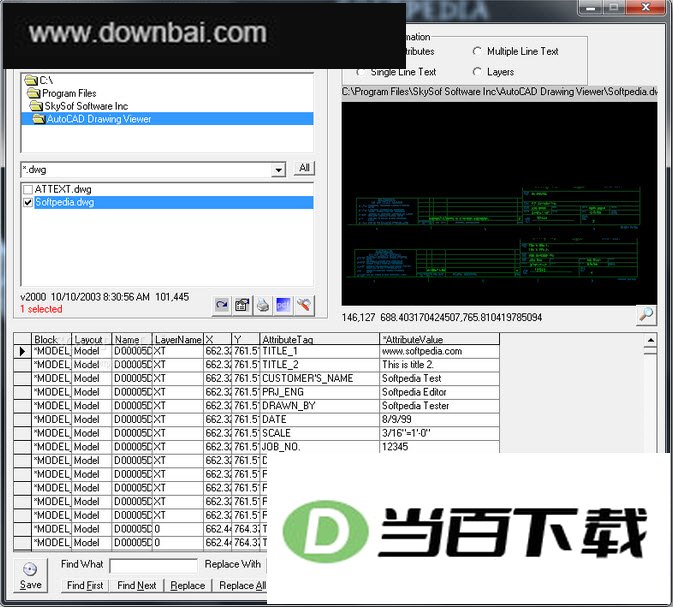Viewport: 673px width, 607px height.
Task: Click the PDF export toolbar icon
Action: click(x=283, y=306)
